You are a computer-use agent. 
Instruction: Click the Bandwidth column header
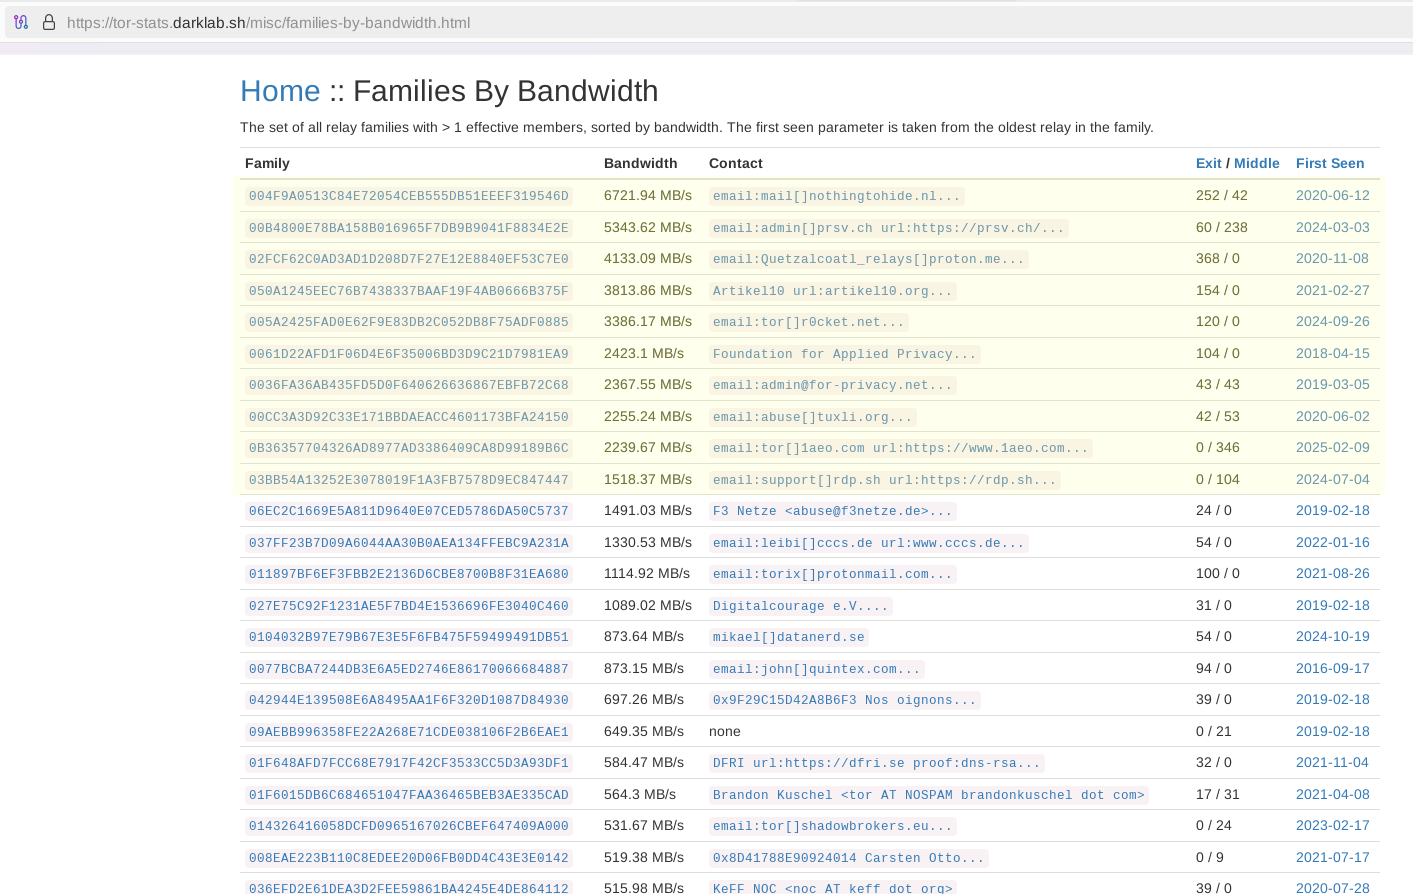(x=641, y=163)
